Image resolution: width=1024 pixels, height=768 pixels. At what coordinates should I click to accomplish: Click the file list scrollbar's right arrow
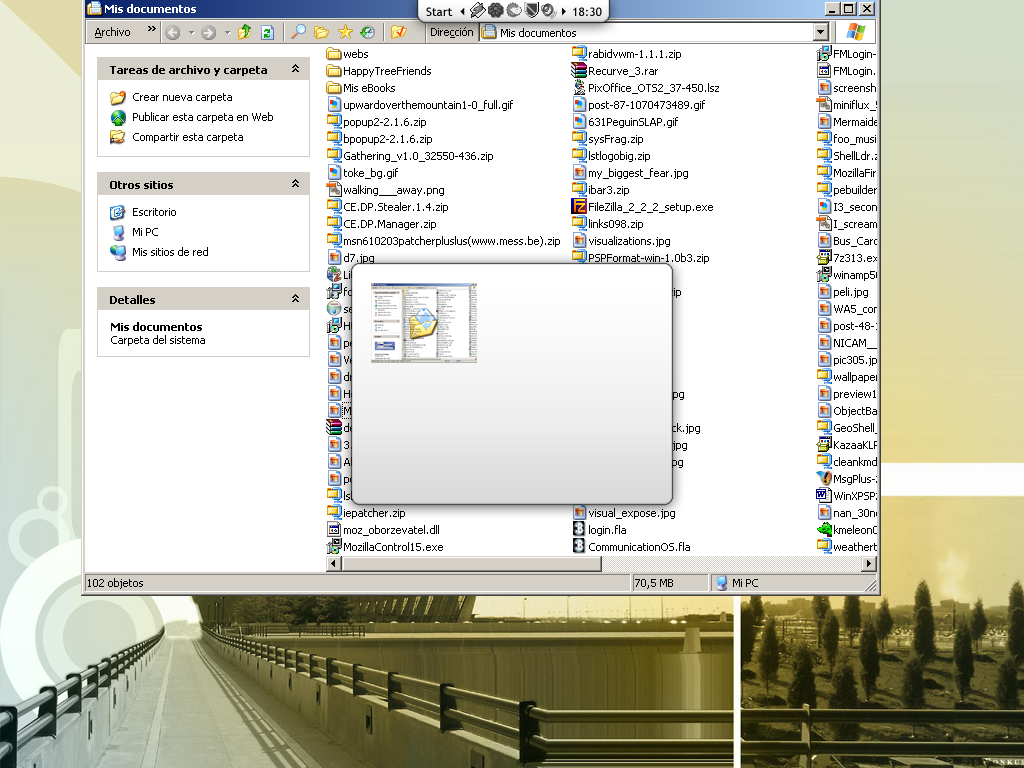click(x=869, y=564)
